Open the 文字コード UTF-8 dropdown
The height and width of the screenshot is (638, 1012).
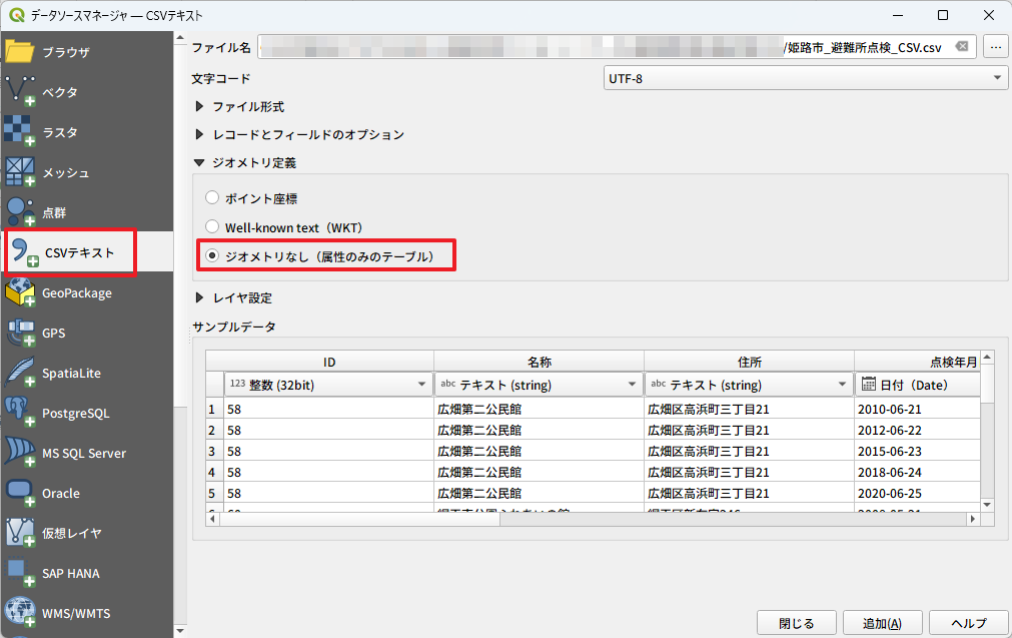[804, 79]
